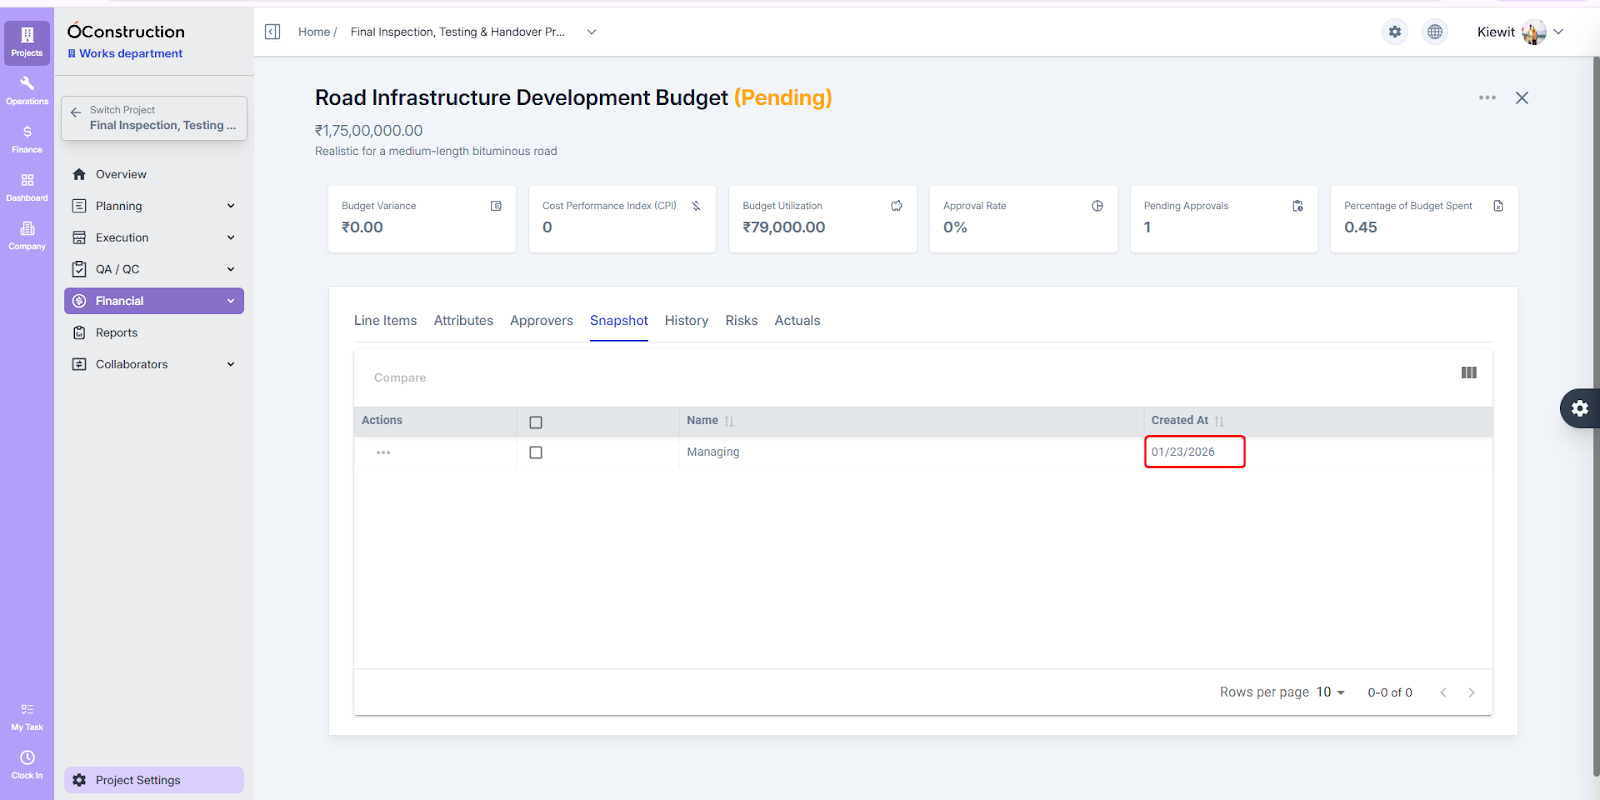Open the Rows per page dropdown
Screen dimensions: 1600x800
[1330, 692]
